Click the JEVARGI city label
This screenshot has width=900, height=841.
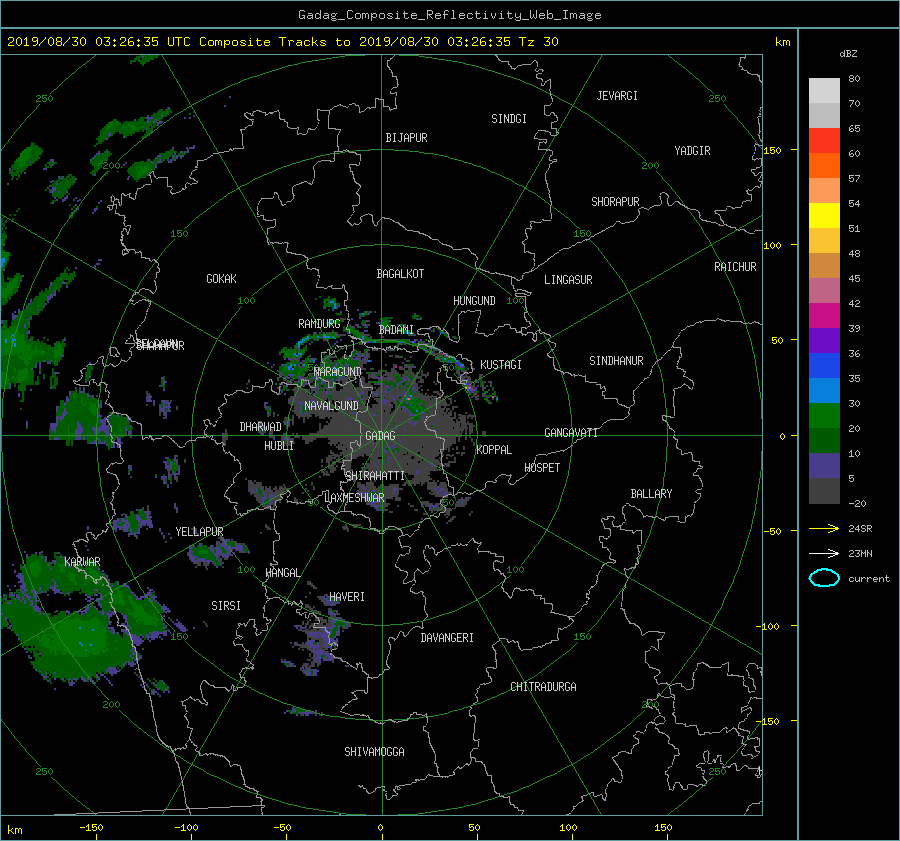(617, 95)
